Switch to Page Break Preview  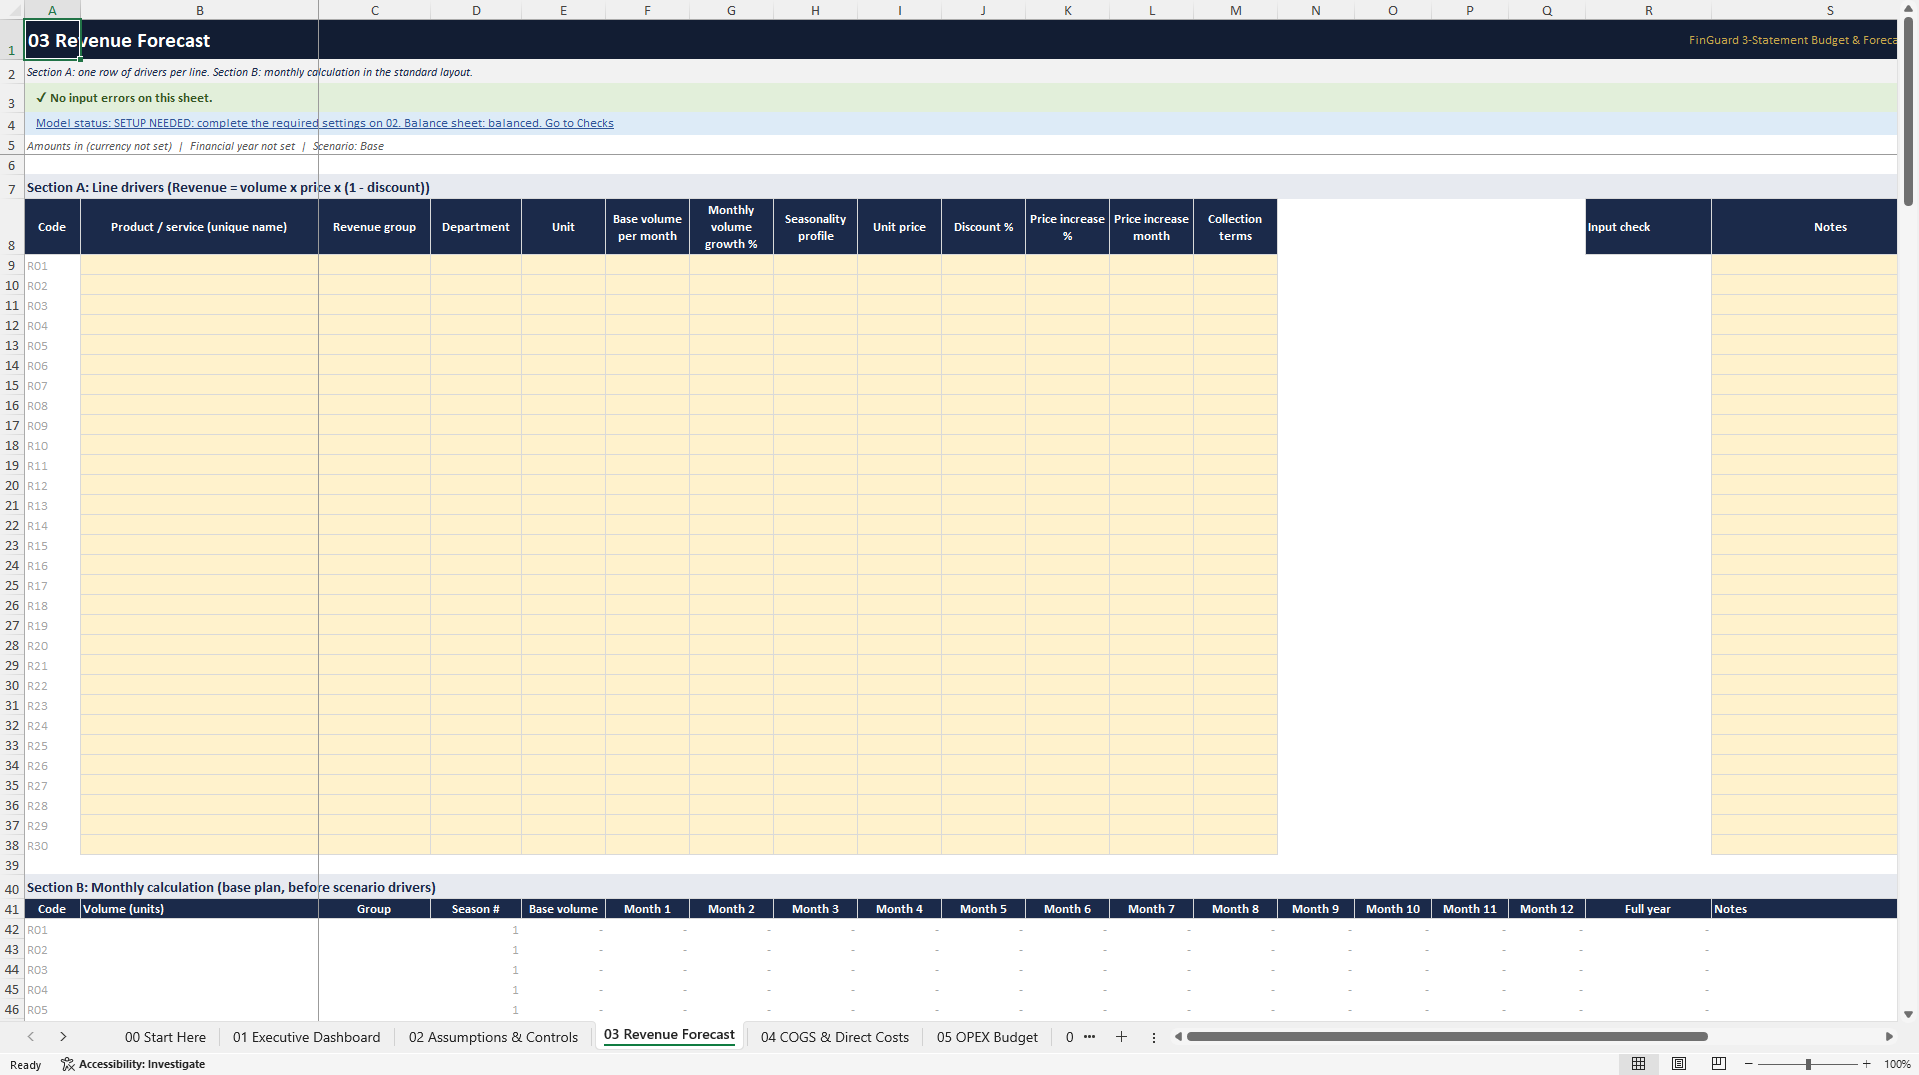click(x=1719, y=1064)
